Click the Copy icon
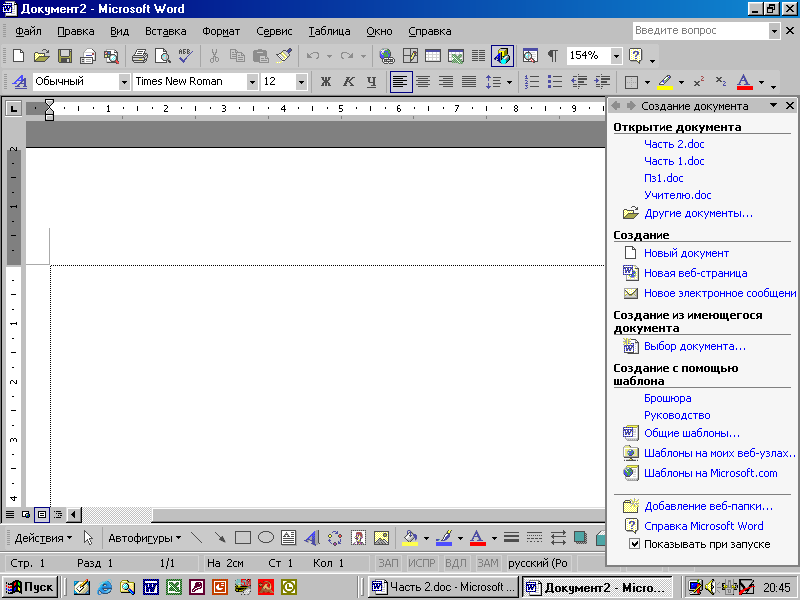 coord(237,56)
